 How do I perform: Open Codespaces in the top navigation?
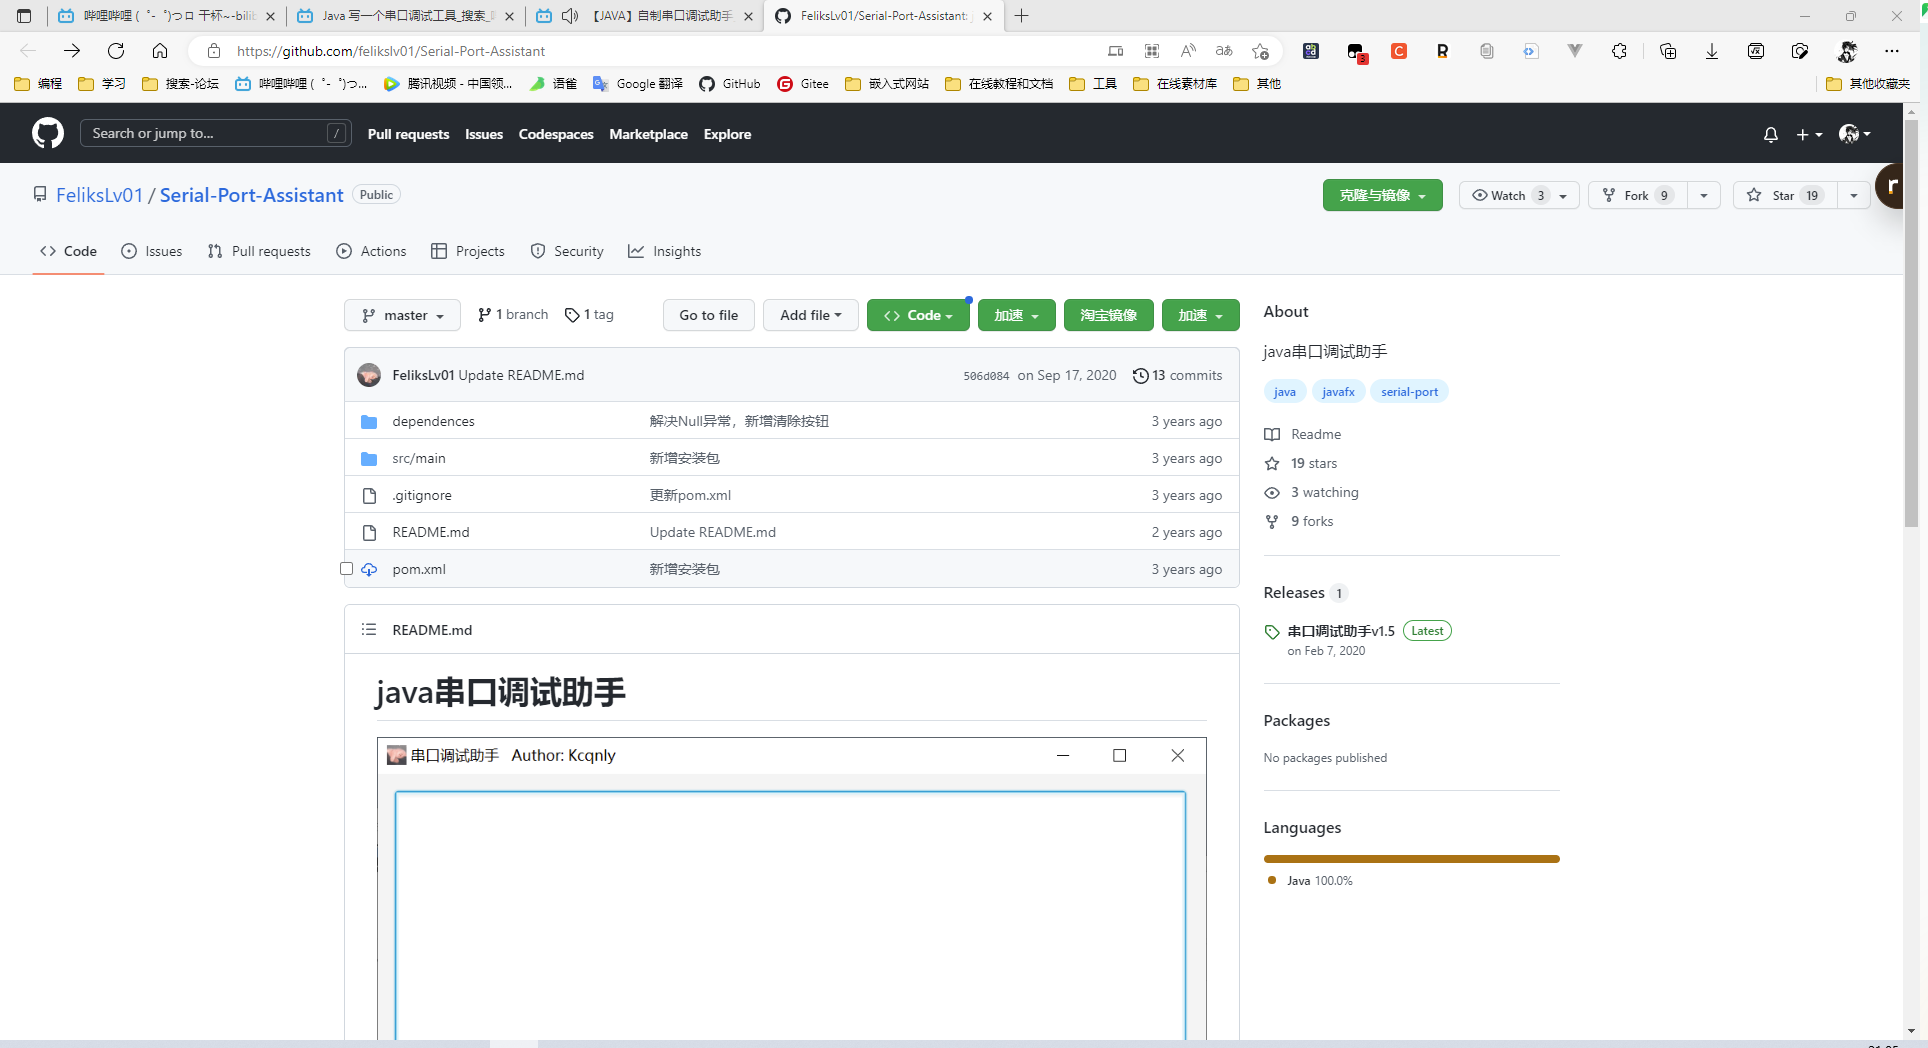pos(556,134)
